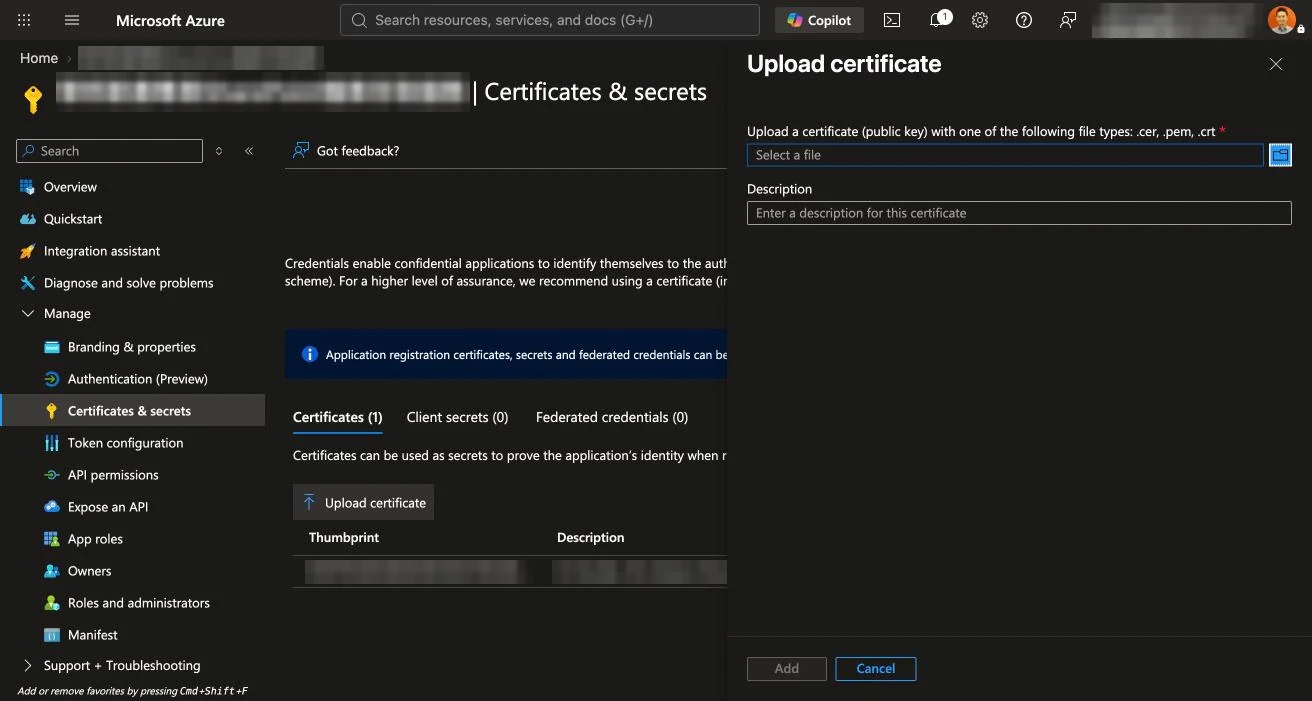Cancel the Upload certificate panel
The image size is (1312, 701).
[x=876, y=669]
